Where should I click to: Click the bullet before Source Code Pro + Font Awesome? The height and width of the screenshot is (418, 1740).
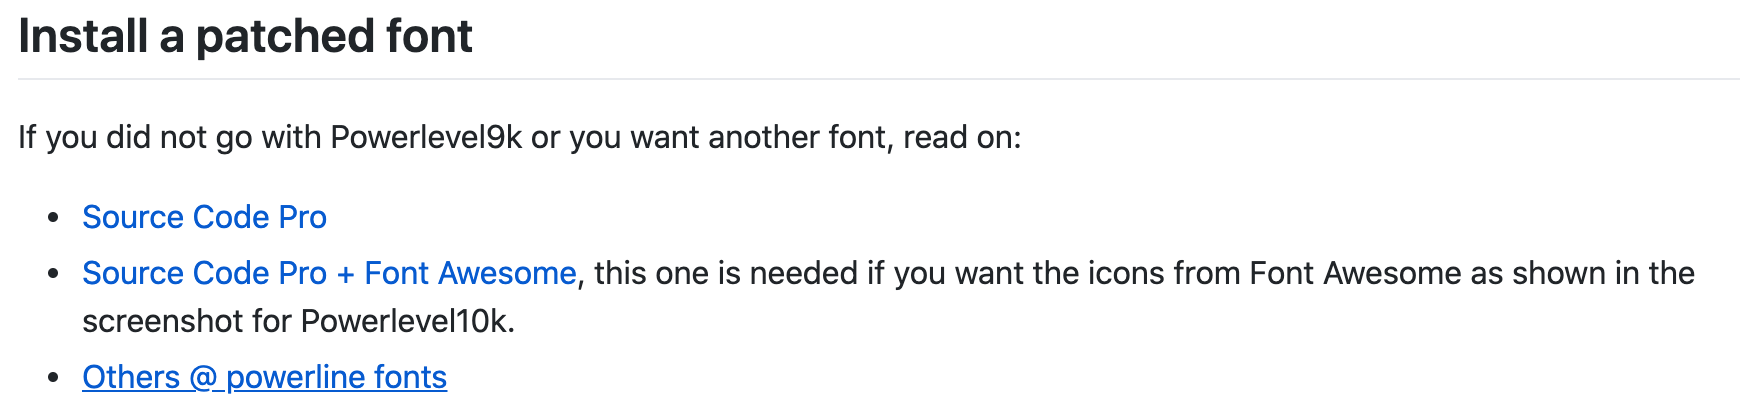(54, 273)
